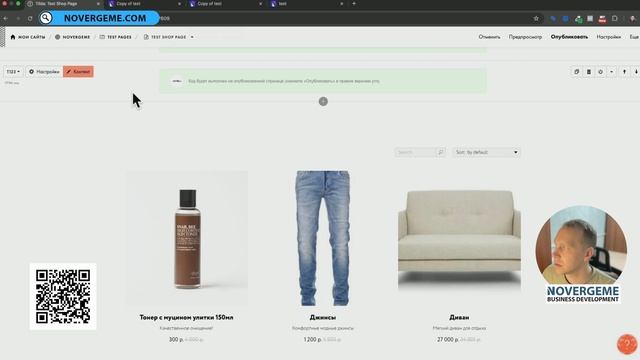Open the Sort: by default dropdown
The image size is (640, 360).
pos(486,152)
